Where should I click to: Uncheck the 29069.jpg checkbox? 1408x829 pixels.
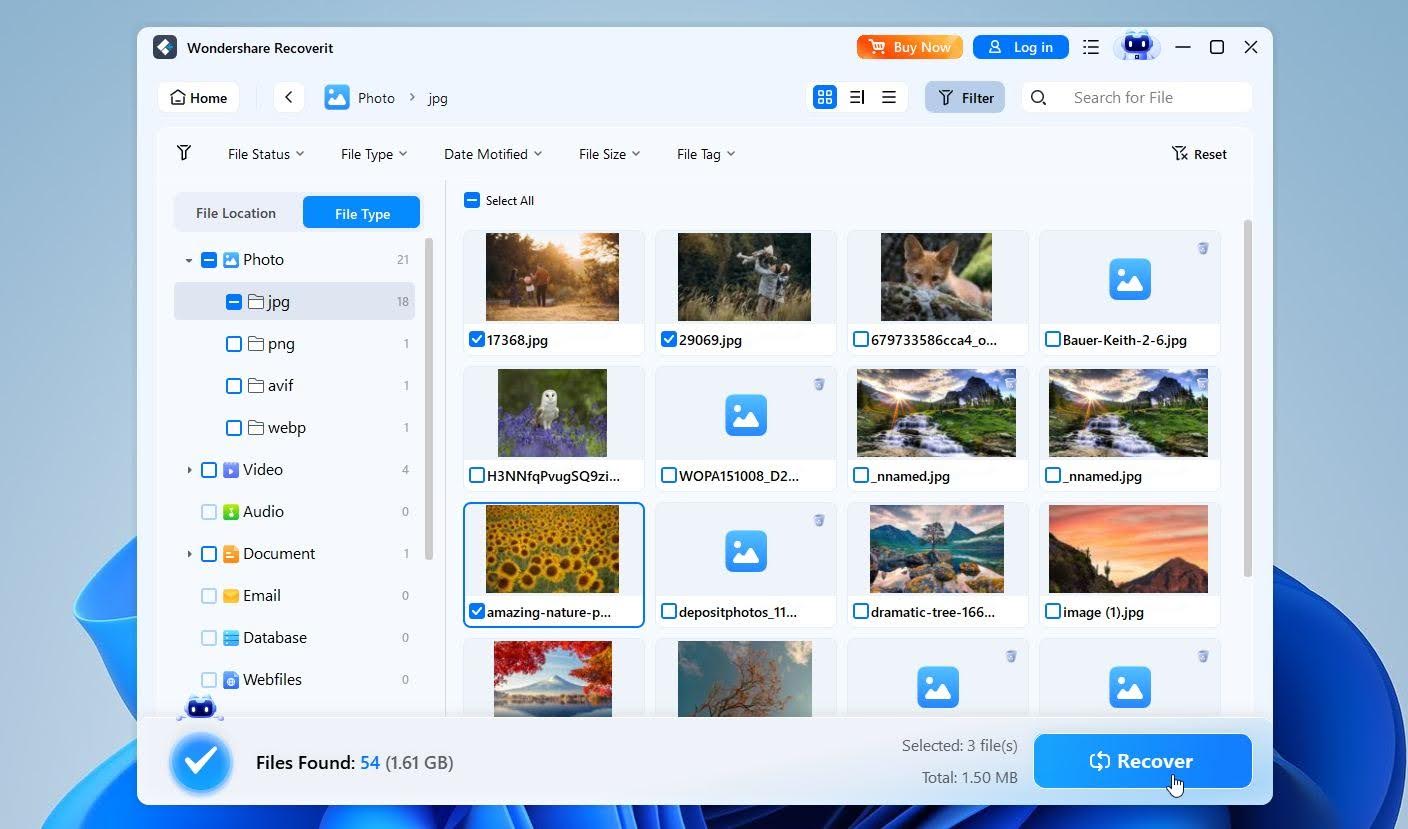tap(669, 340)
